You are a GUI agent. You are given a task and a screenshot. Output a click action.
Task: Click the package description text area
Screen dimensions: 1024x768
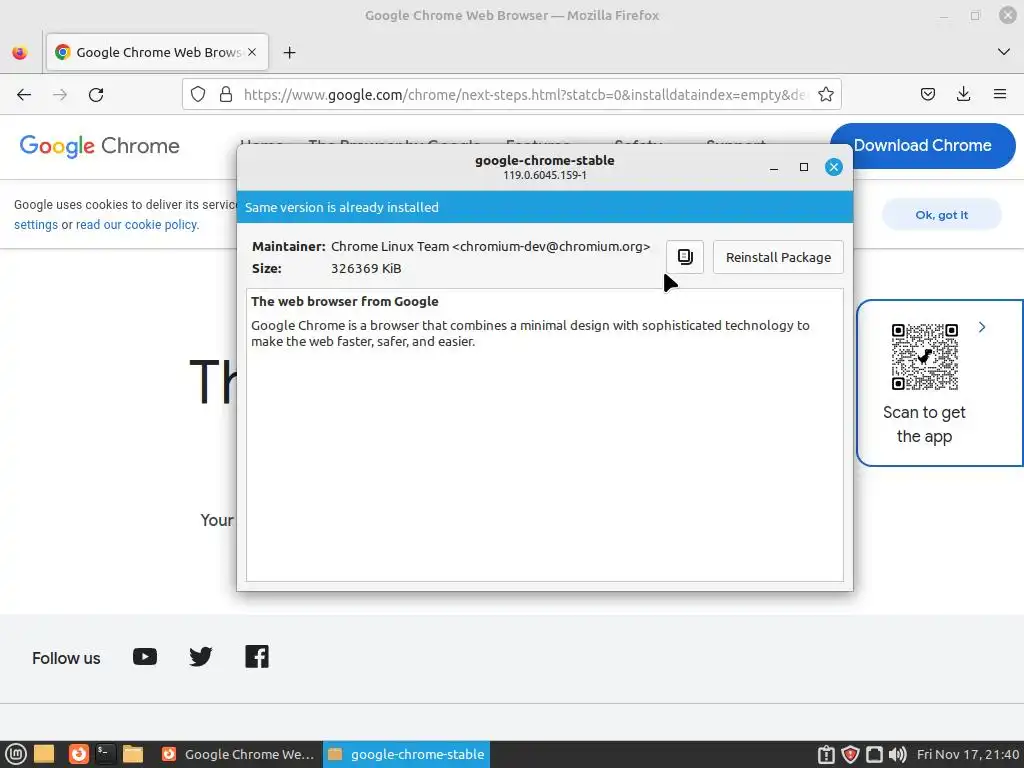point(545,435)
